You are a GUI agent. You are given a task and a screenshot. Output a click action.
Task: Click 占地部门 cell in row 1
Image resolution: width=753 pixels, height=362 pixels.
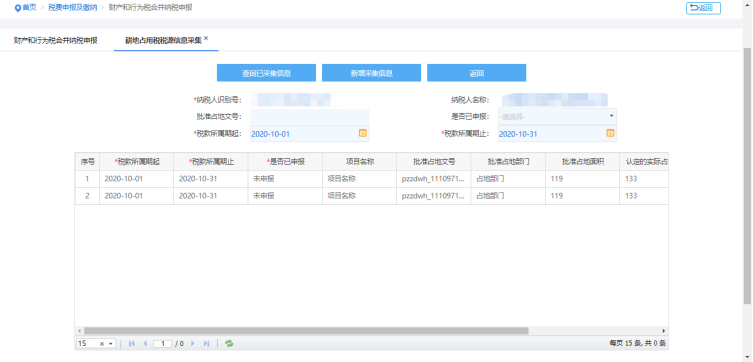509,179
